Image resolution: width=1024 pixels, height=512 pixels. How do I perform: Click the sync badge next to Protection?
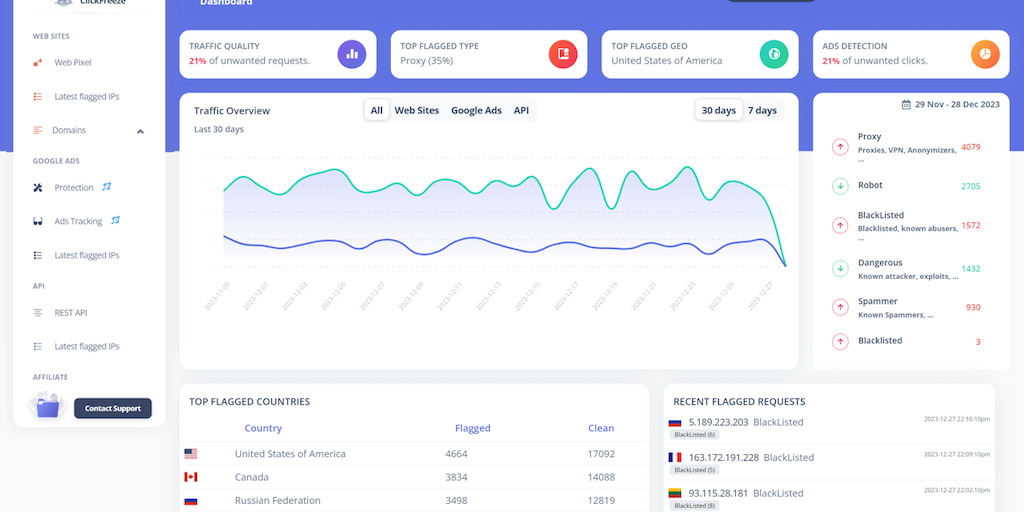(x=107, y=187)
